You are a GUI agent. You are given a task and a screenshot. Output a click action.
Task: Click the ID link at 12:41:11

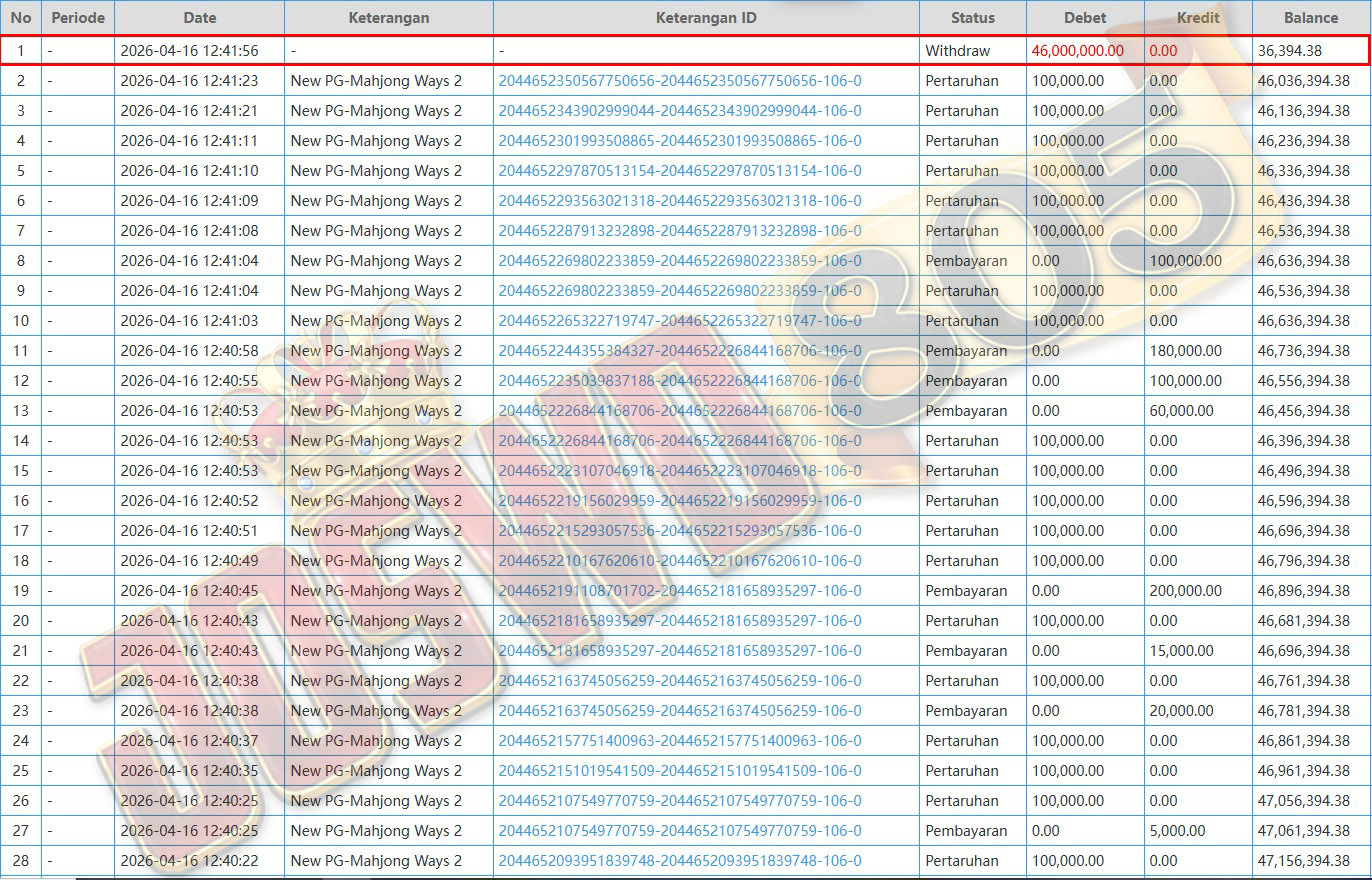(x=679, y=141)
